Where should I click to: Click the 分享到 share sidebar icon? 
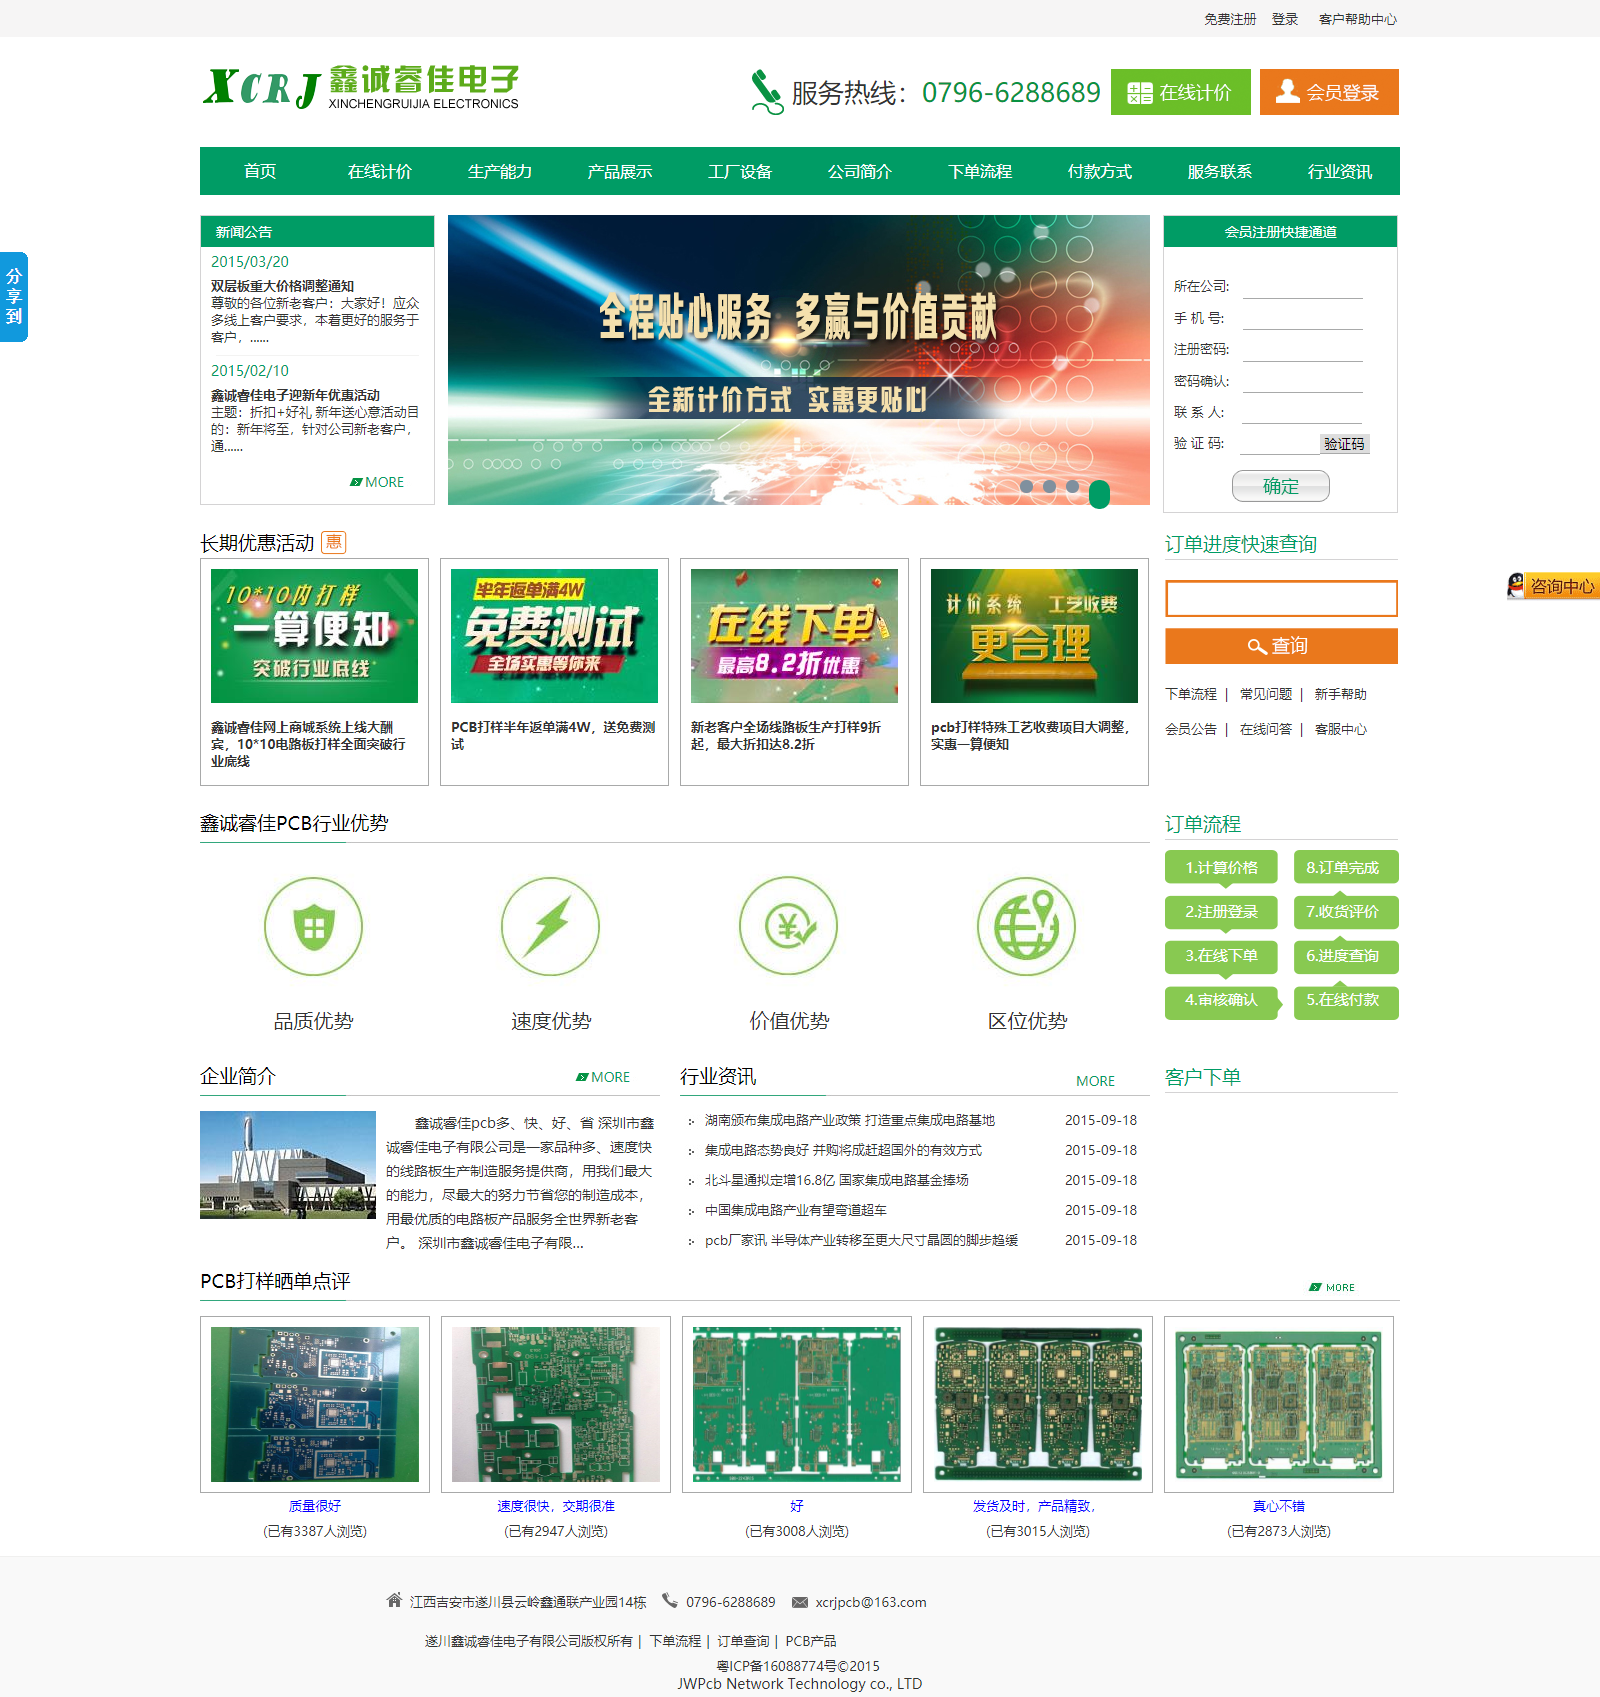click(x=14, y=297)
